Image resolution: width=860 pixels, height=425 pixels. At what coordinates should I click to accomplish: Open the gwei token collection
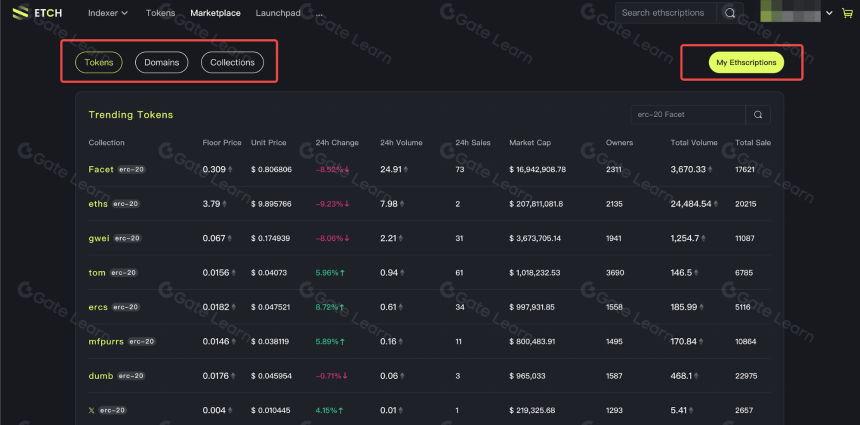point(99,238)
